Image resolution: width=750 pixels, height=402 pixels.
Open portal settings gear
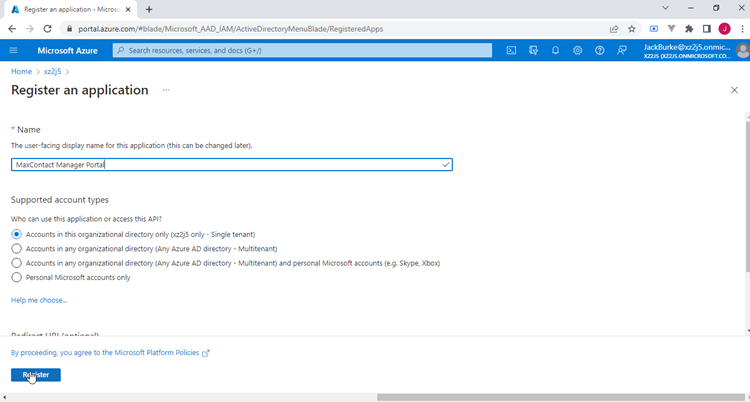(x=577, y=50)
